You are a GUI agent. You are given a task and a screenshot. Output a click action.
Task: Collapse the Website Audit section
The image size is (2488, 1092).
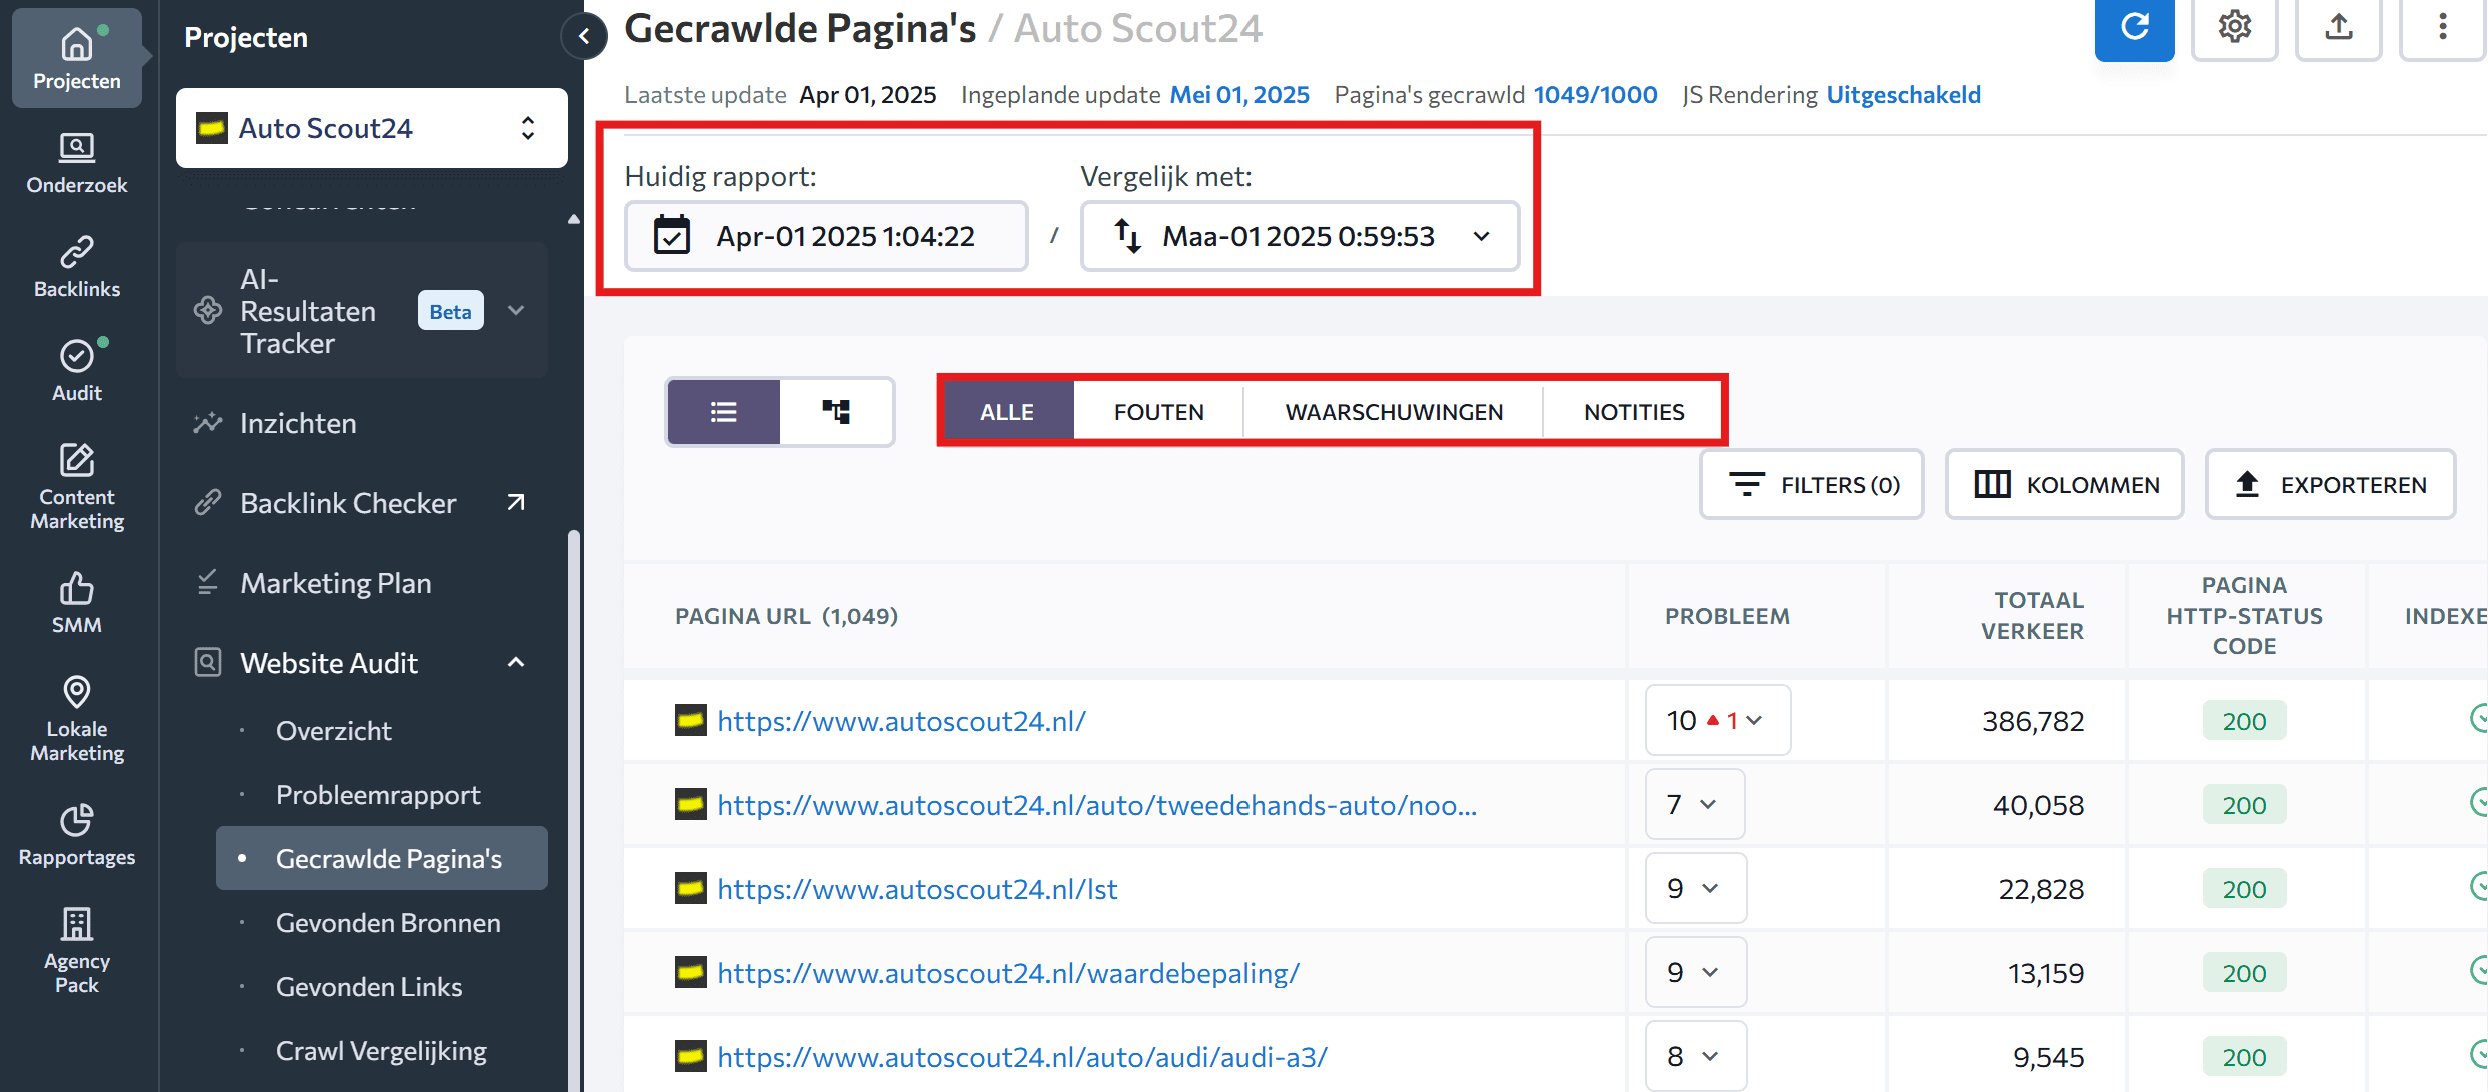tap(516, 662)
